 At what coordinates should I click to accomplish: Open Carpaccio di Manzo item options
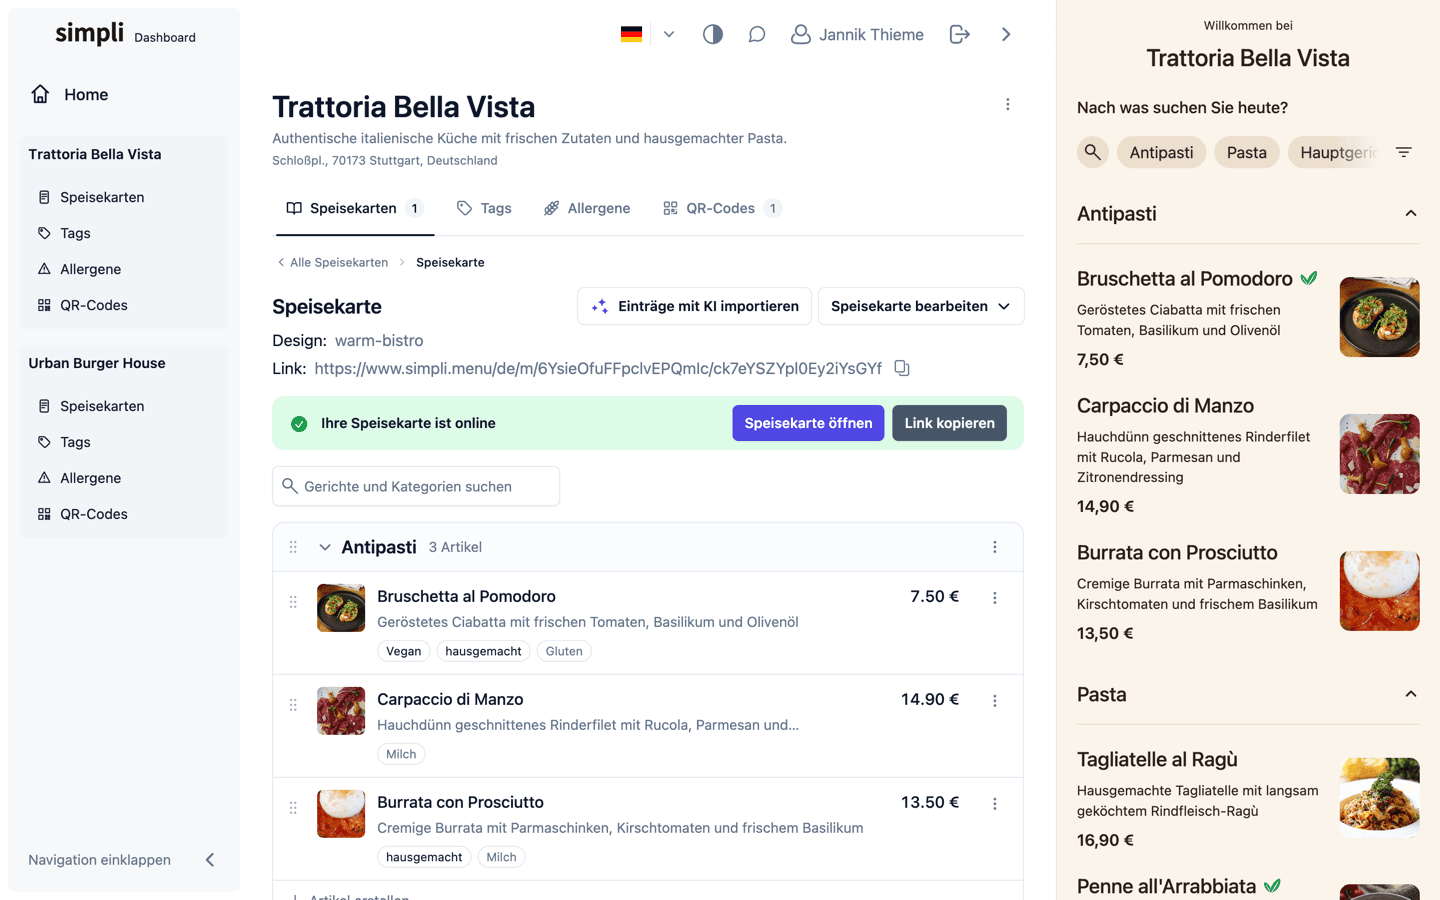click(994, 701)
